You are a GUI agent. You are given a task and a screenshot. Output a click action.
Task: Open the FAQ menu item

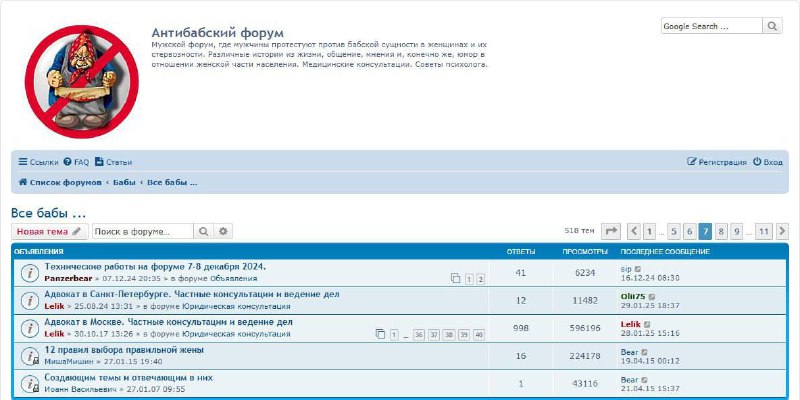point(76,162)
